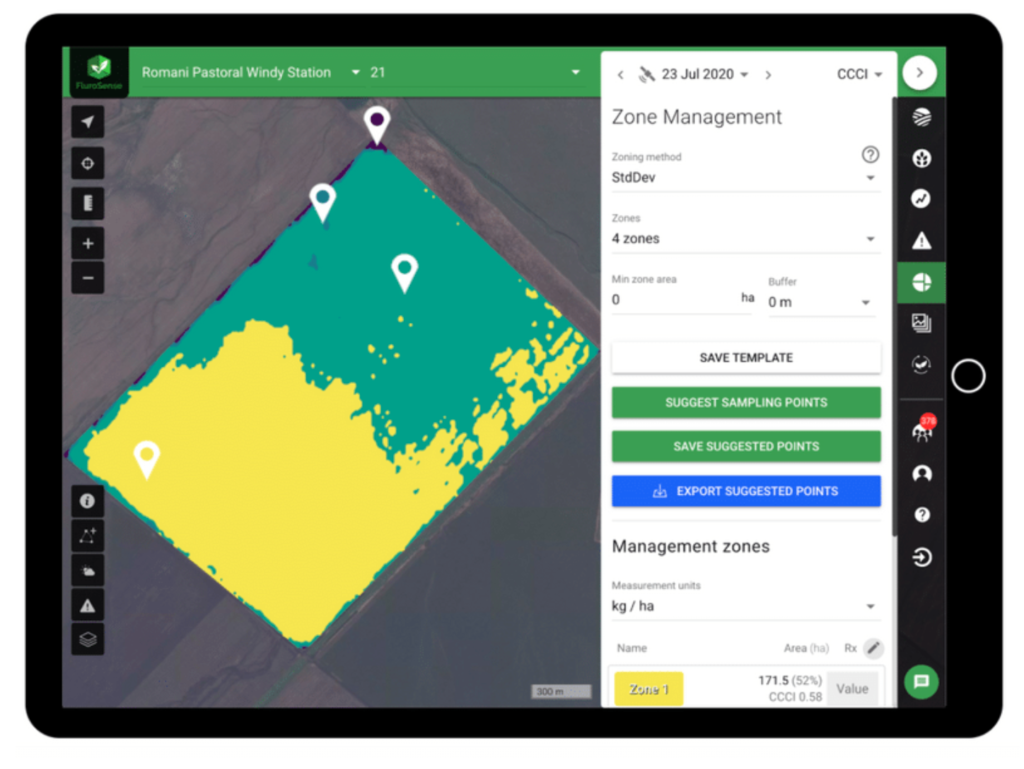The image size is (1024, 769).
Task: Click the map pin on yellow zone
Action: (146, 459)
